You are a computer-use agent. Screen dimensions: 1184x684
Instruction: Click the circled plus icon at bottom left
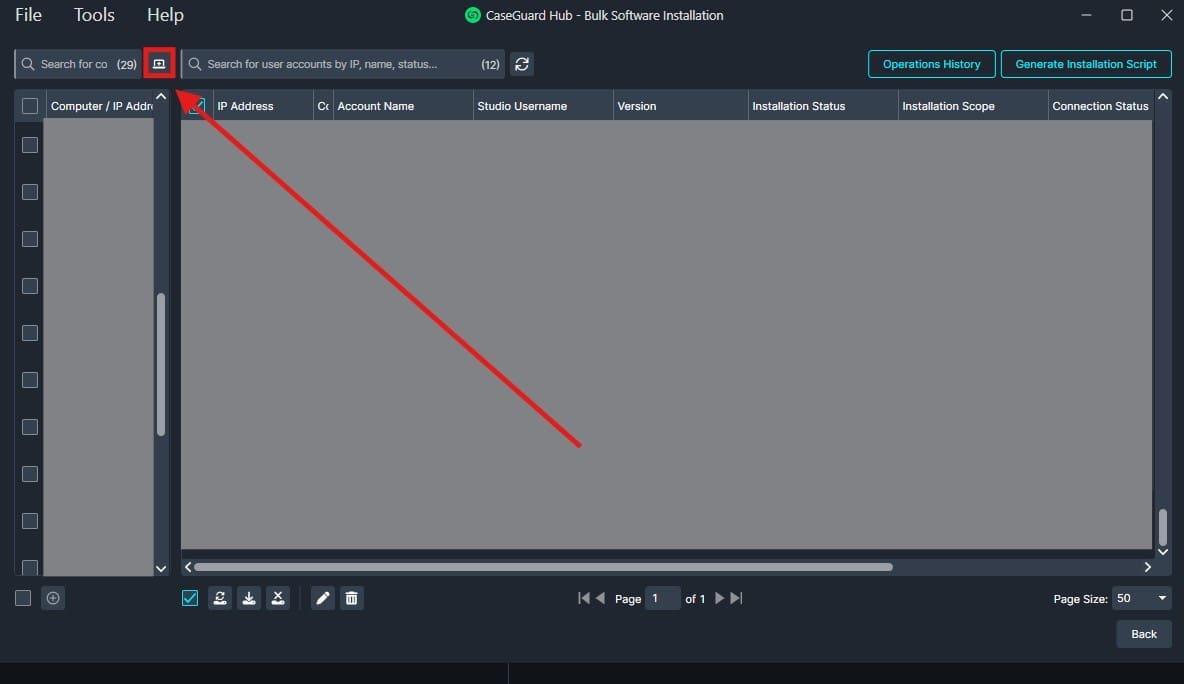[x=54, y=598]
